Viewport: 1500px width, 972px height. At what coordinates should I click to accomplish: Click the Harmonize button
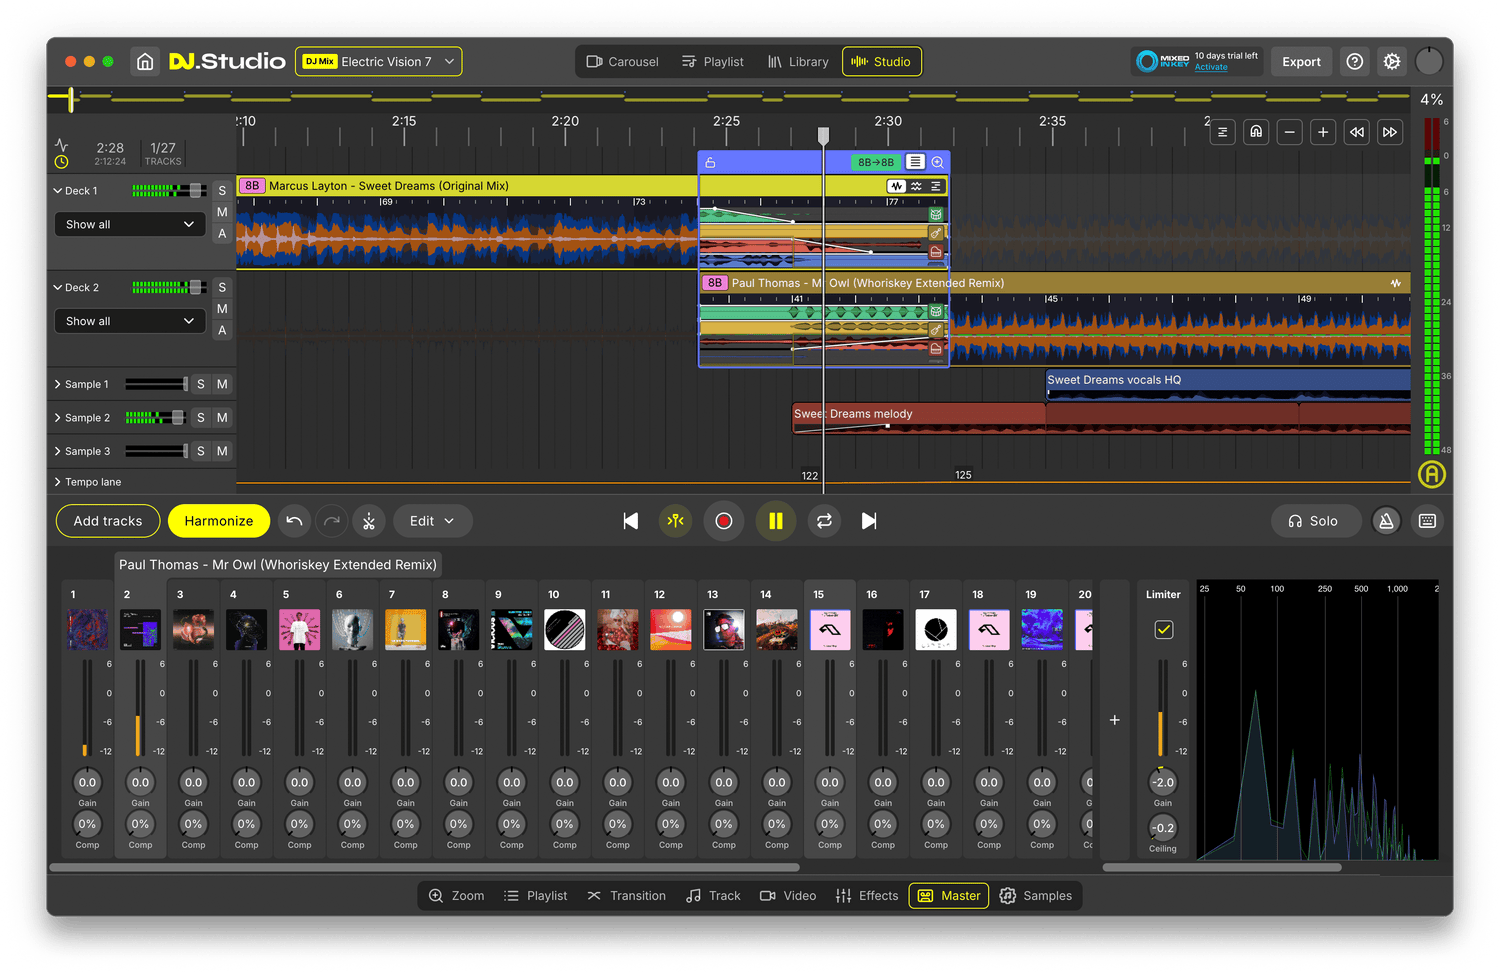click(218, 521)
